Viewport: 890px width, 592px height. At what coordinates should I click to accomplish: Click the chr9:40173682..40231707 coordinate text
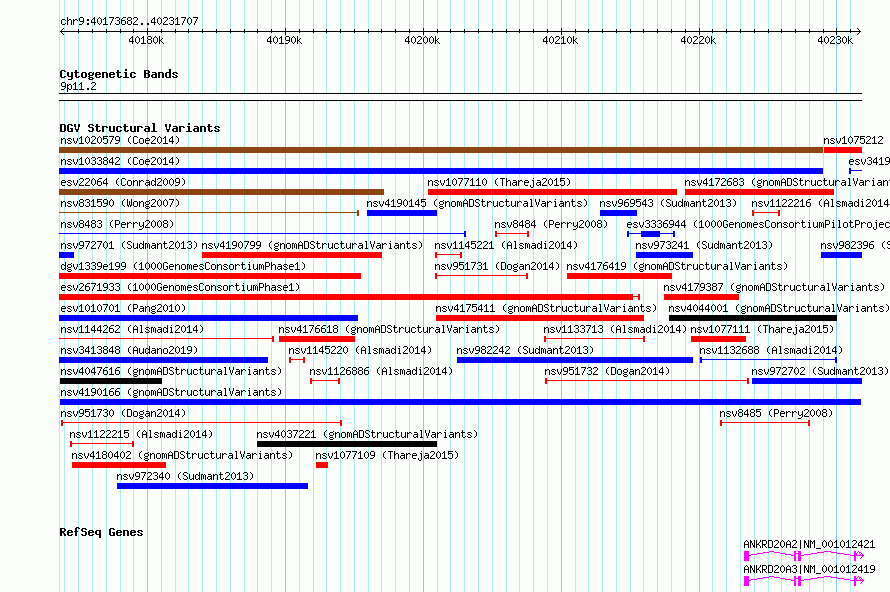(x=129, y=21)
